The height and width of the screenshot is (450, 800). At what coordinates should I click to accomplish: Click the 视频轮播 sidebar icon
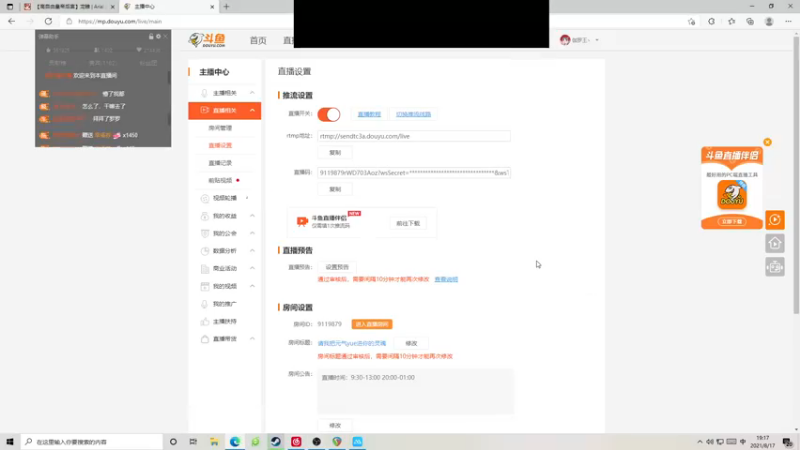(205, 198)
